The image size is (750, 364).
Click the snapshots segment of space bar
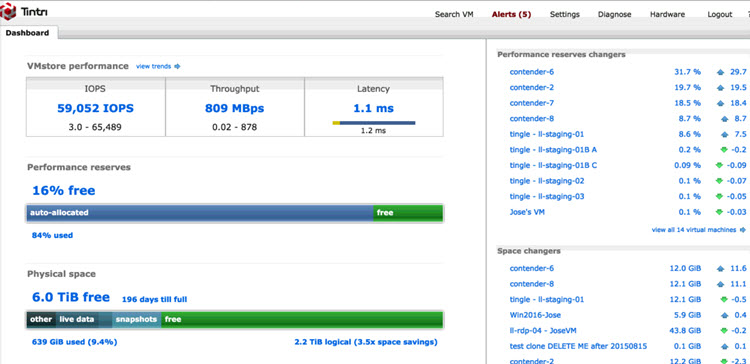pyautogui.click(x=137, y=320)
